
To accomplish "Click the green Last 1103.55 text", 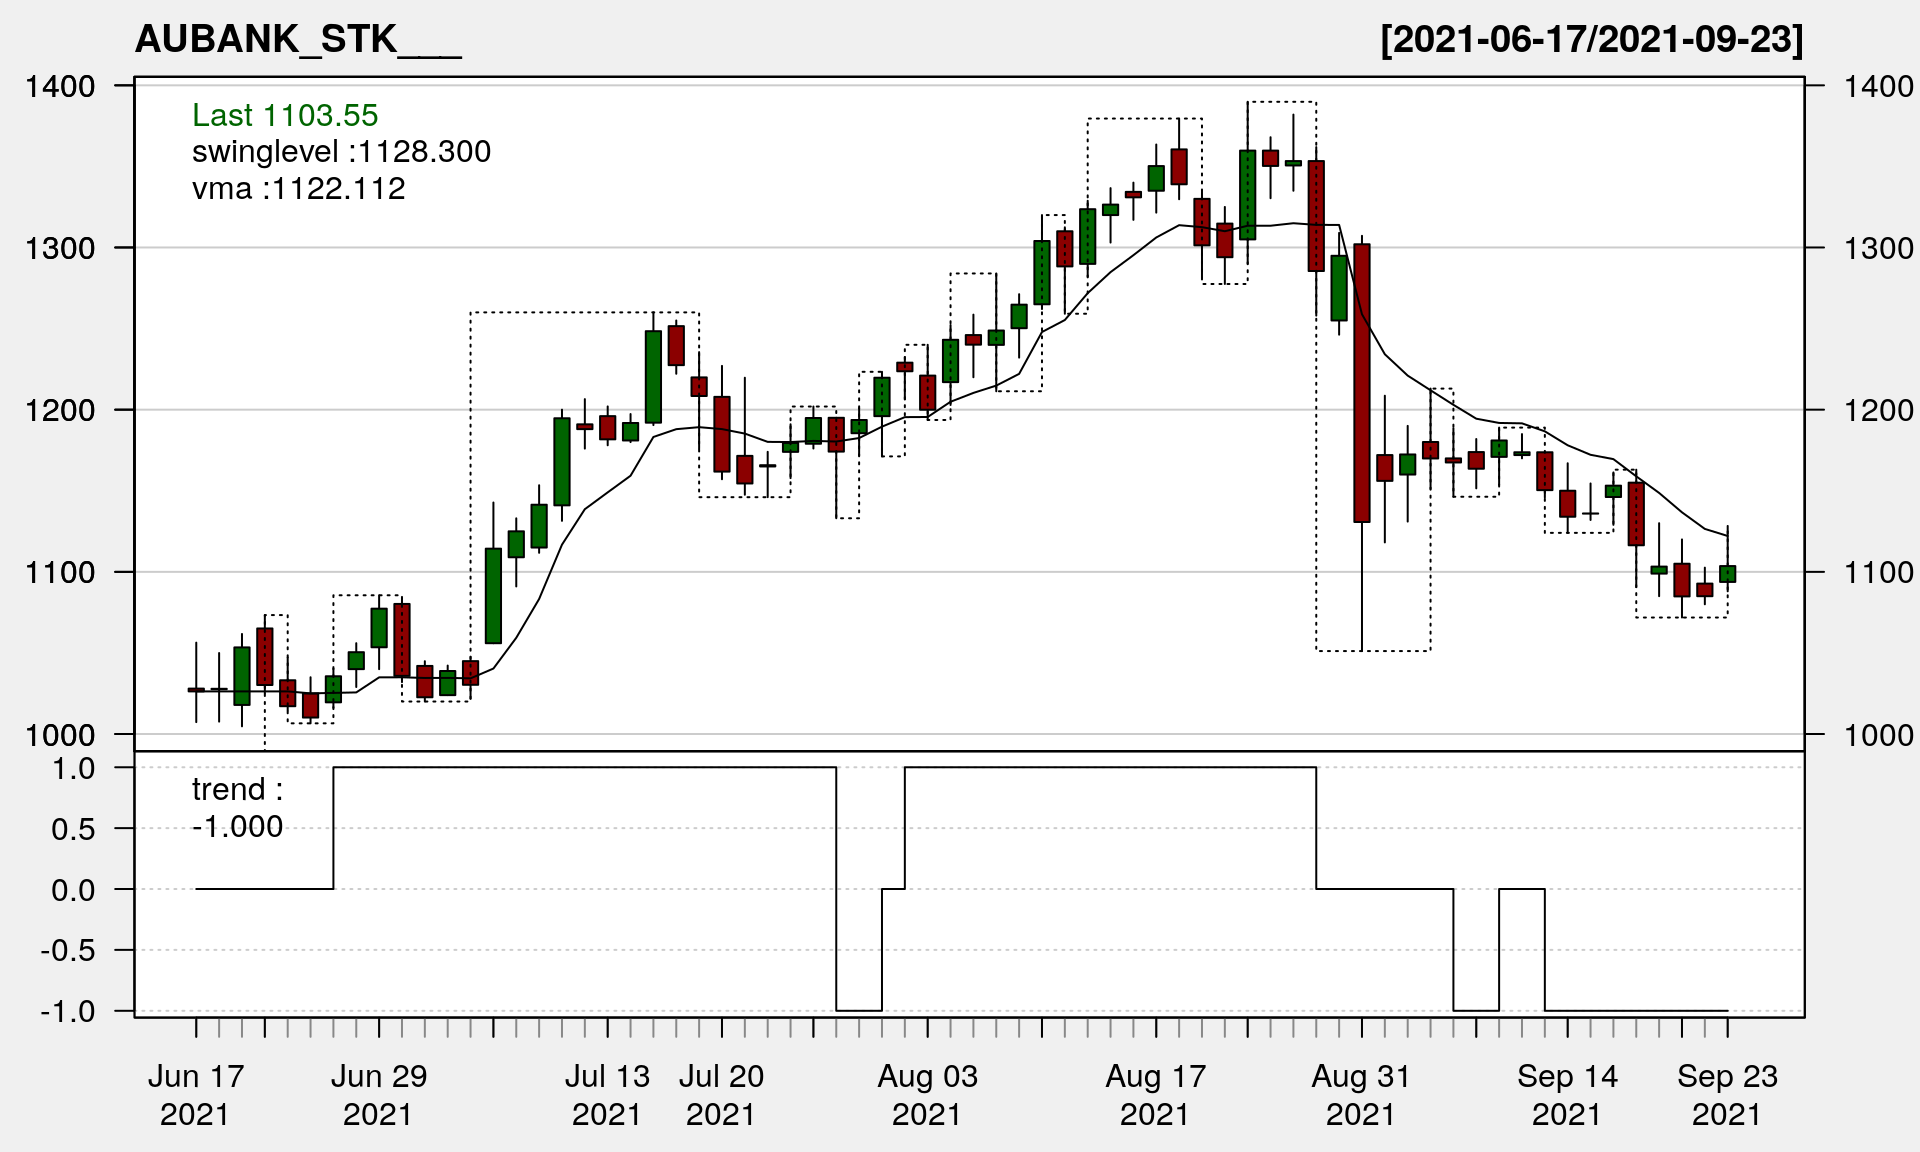I will click(x=285, y=115).
